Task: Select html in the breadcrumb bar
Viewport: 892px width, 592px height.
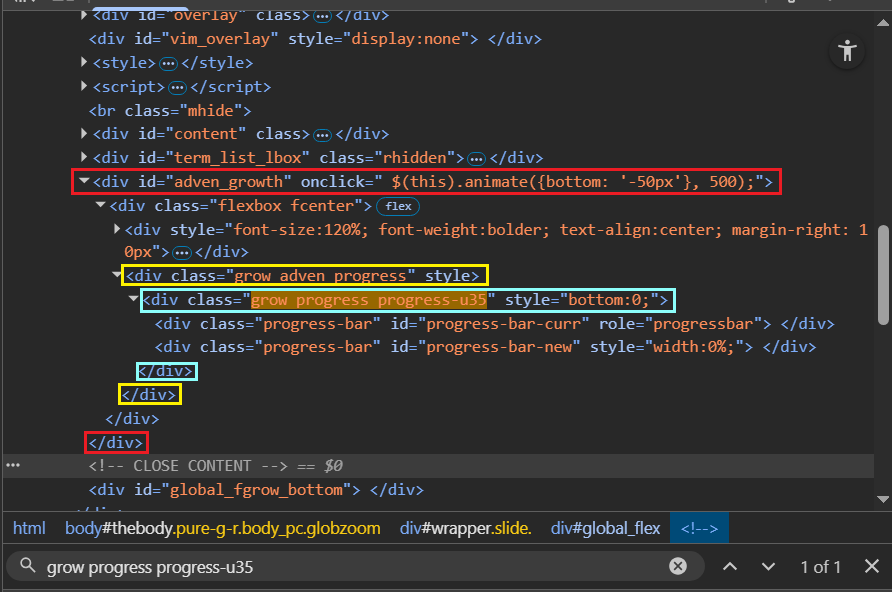Action: [29, 528]
